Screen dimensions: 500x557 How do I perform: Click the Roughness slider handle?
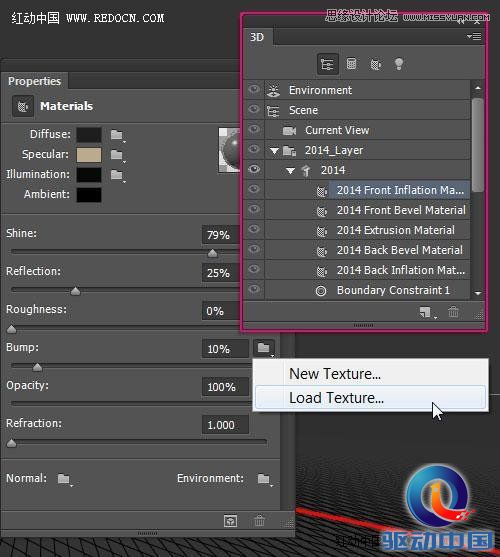[x=12, y=329]
